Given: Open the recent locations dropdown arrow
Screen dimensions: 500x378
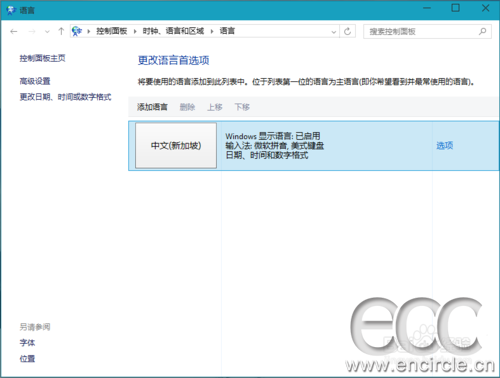Looking at the screenshot, I should point(47,32).
